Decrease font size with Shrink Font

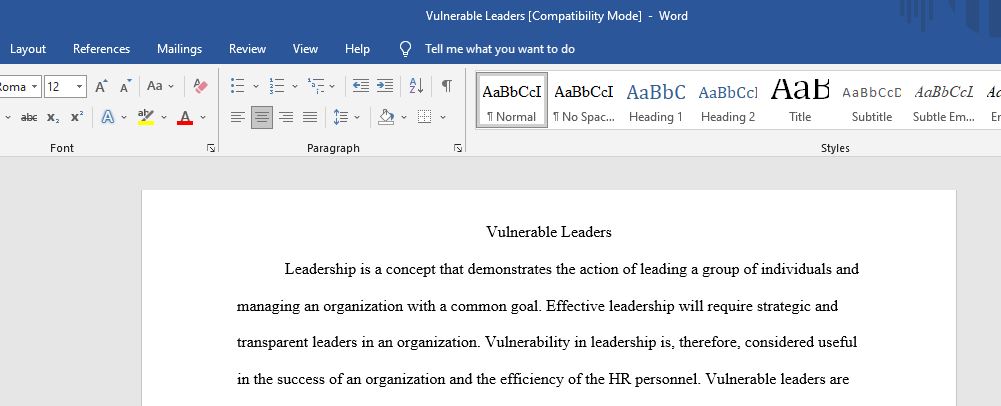(x=126, y=86)
